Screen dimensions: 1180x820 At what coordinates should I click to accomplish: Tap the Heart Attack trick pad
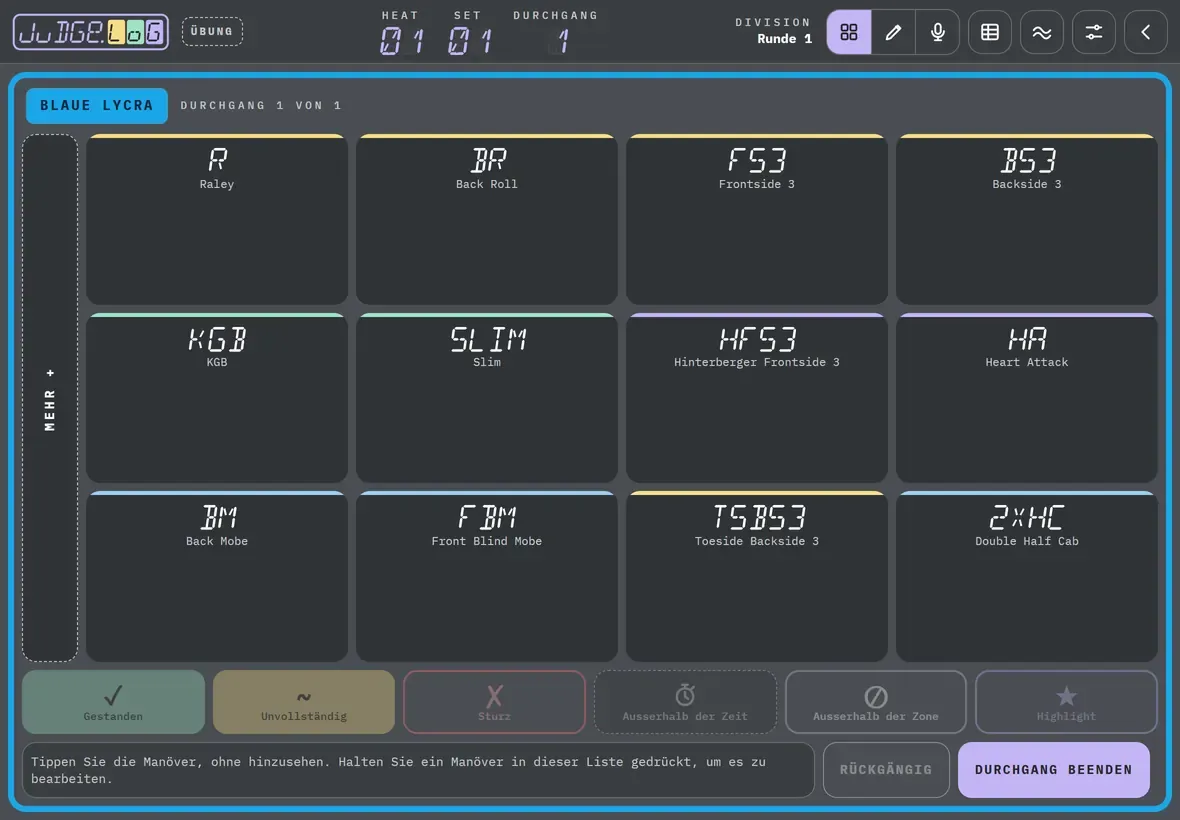[1026, 398]
